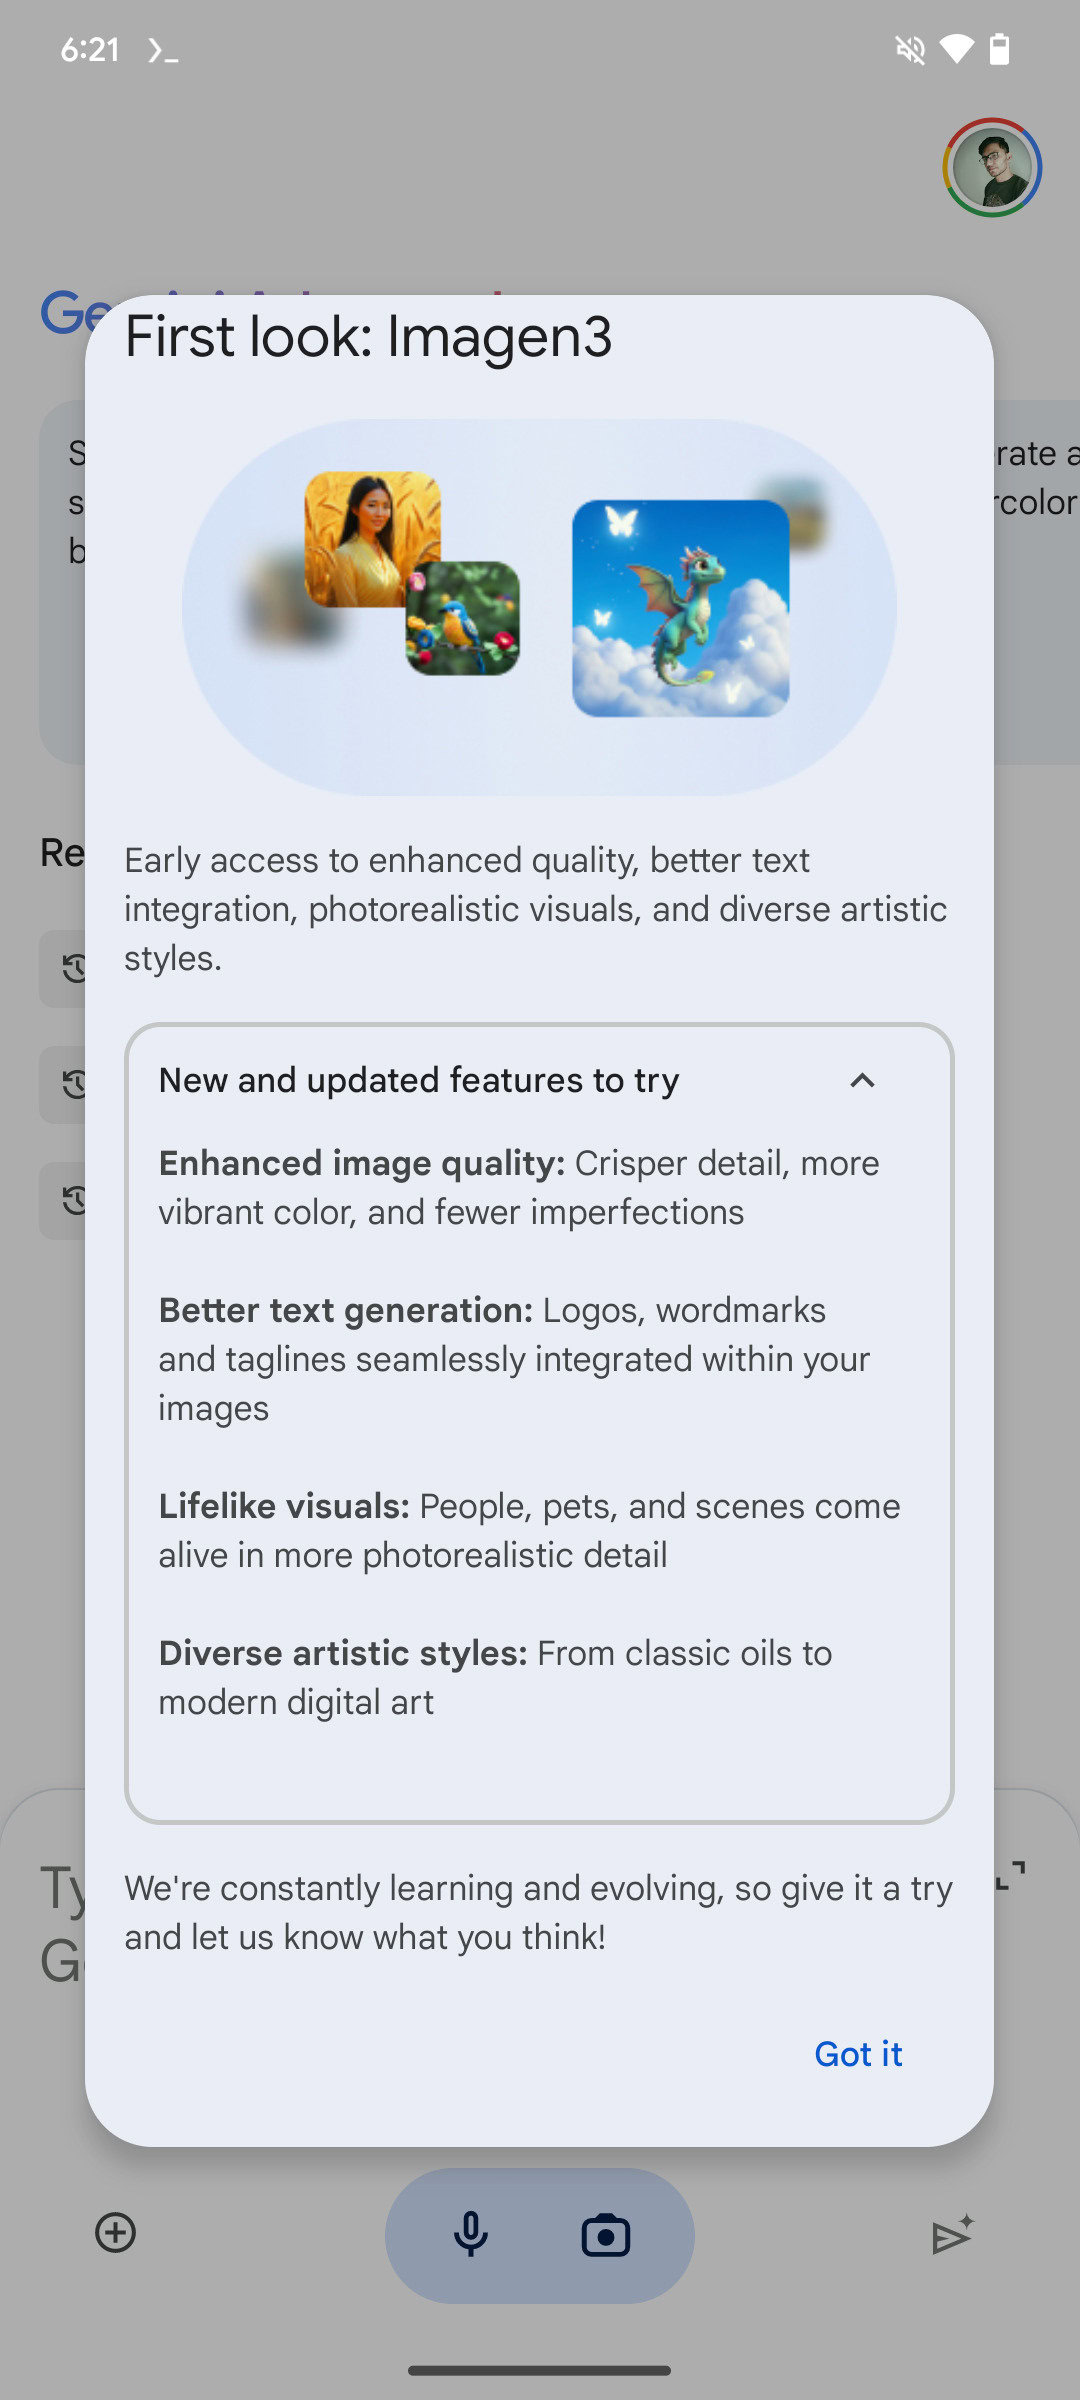Open the profile avatar account menu
This screenshot has width=1080, height=2400.
tap(992, 168)
